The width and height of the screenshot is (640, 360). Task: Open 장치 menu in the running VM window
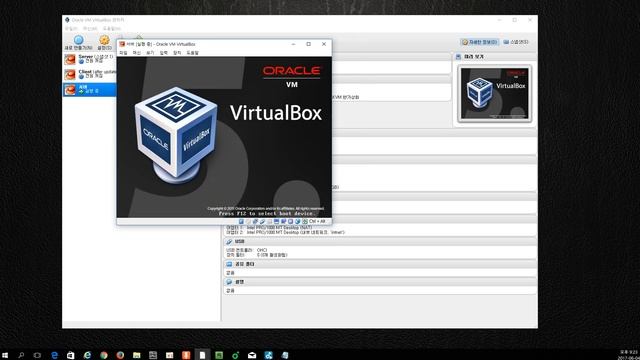(177, 53)
